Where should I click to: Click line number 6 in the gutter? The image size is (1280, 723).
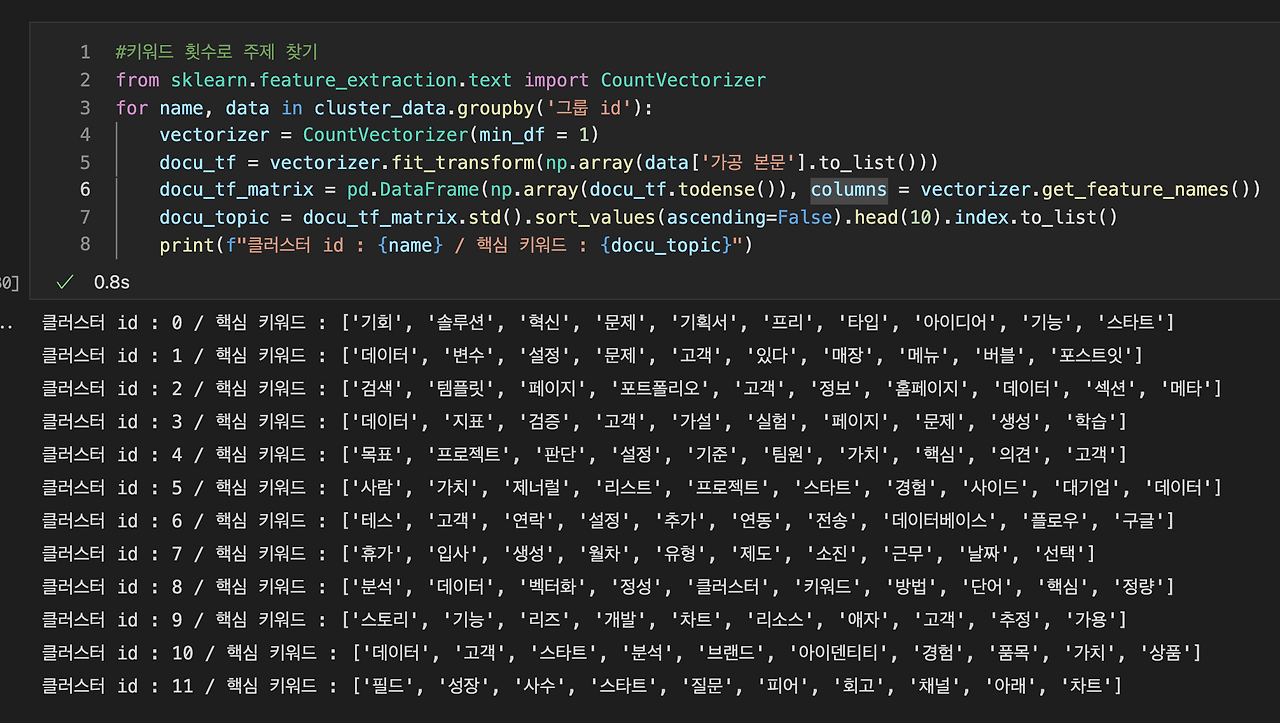85,189
